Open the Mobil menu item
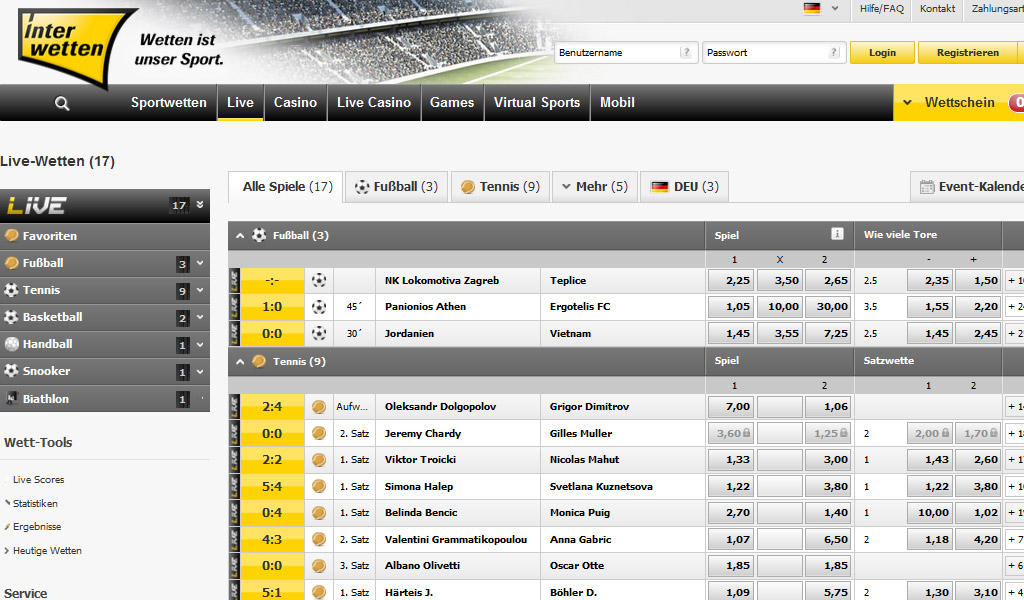1024x600 pixels. pyautogui.click(x=617, y=103)
